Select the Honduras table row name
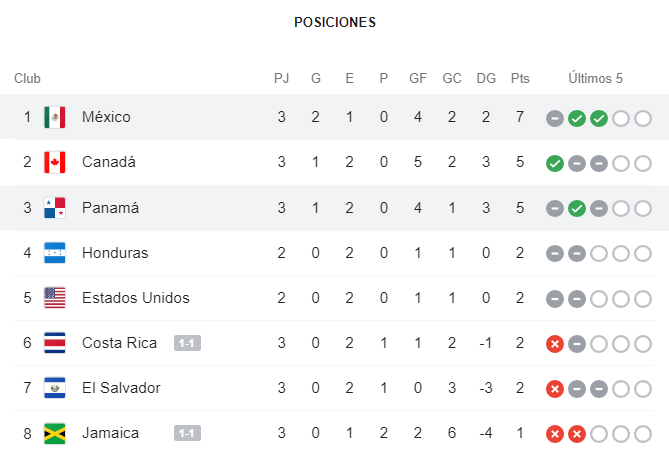669x460 pixels. pos(115,253)
